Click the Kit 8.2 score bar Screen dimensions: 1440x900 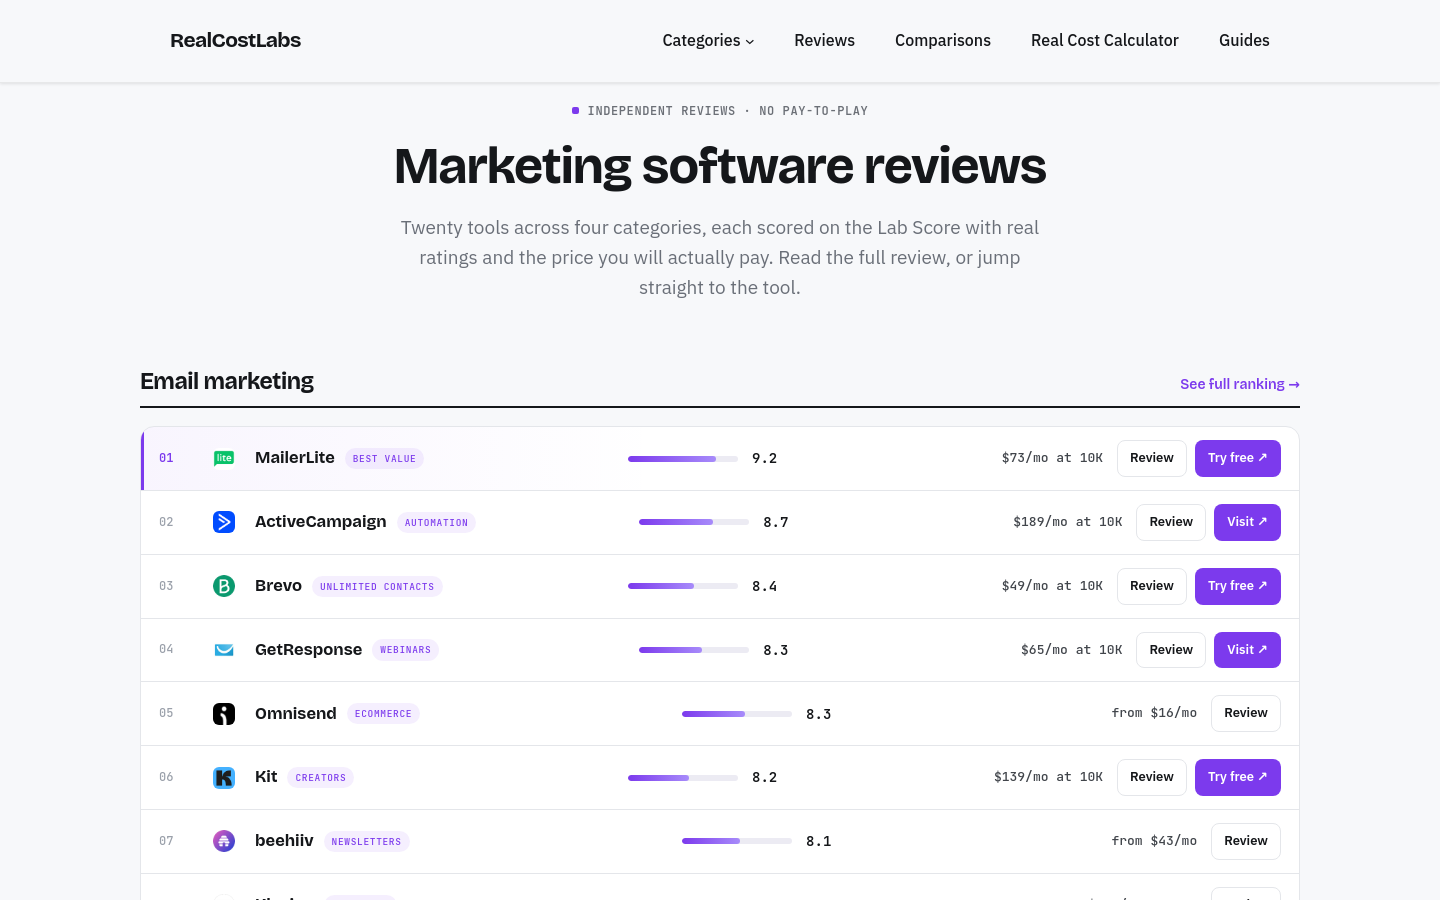[683, 778]
